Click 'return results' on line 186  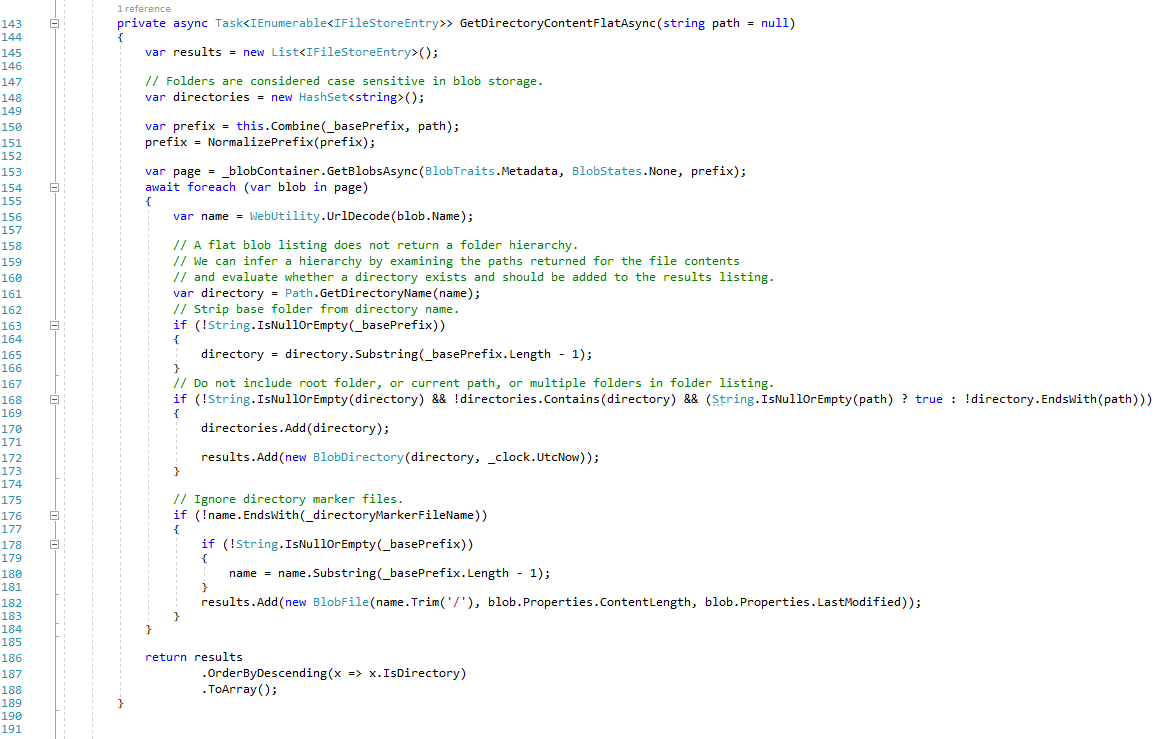tap(194, 658)
